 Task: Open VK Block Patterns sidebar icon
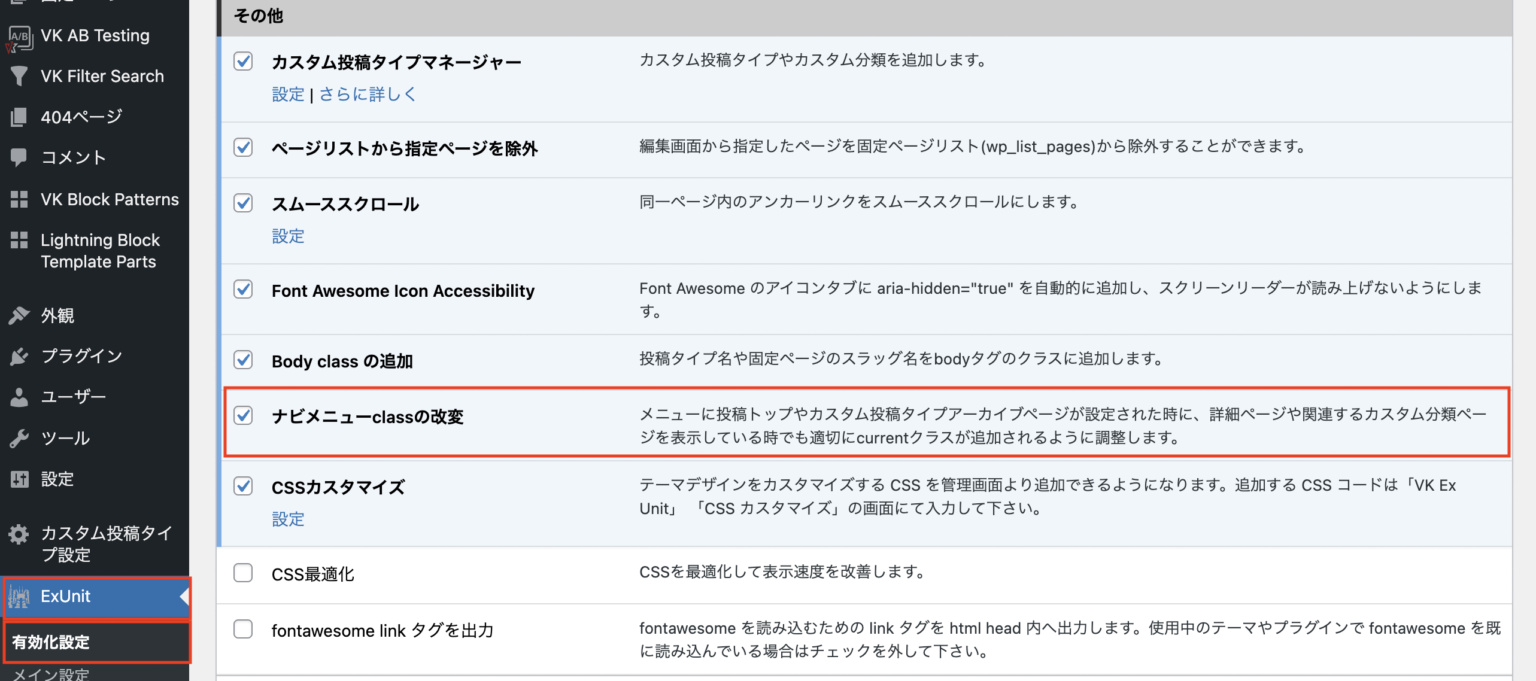[20, 199]
